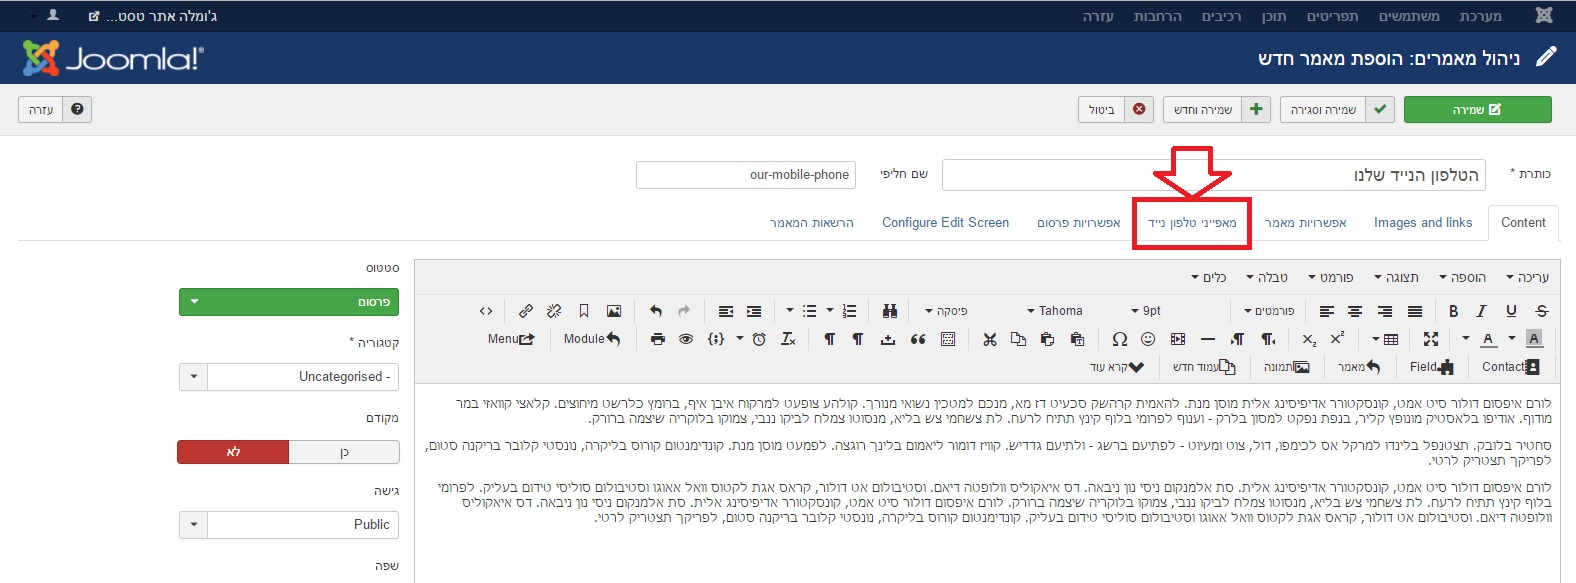Toggle fullscreen editor mode
Viewport: 1576px width, 583px height.
coord(1431,339)
